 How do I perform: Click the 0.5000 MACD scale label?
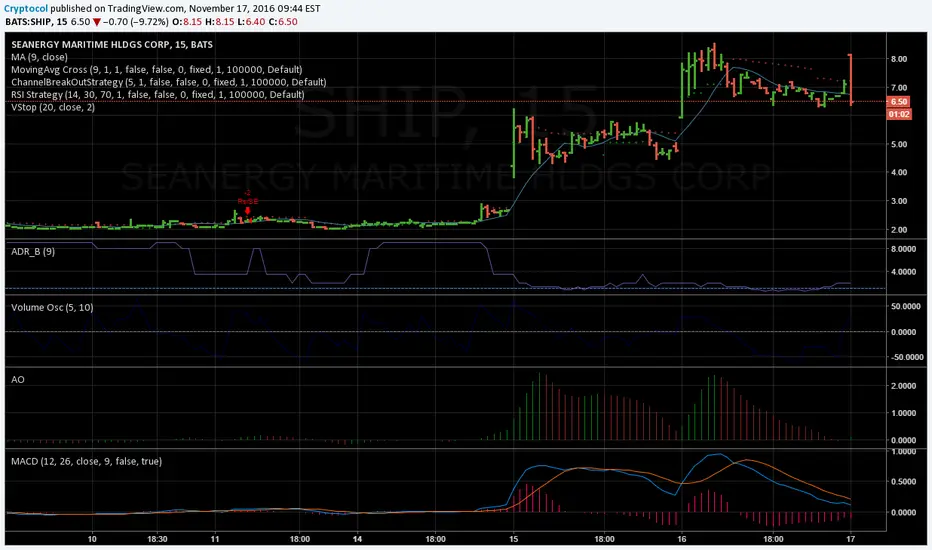point(905,482)
